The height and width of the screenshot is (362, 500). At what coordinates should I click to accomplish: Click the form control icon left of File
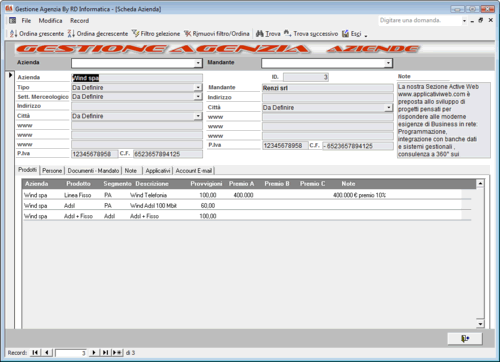(13, 21)
